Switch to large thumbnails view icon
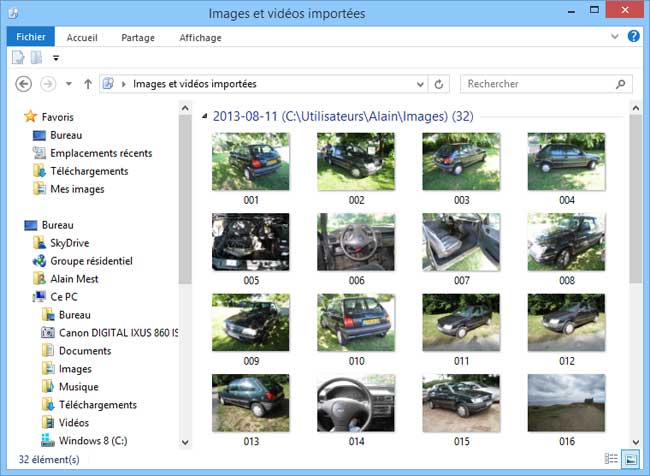 click(631, 459)
